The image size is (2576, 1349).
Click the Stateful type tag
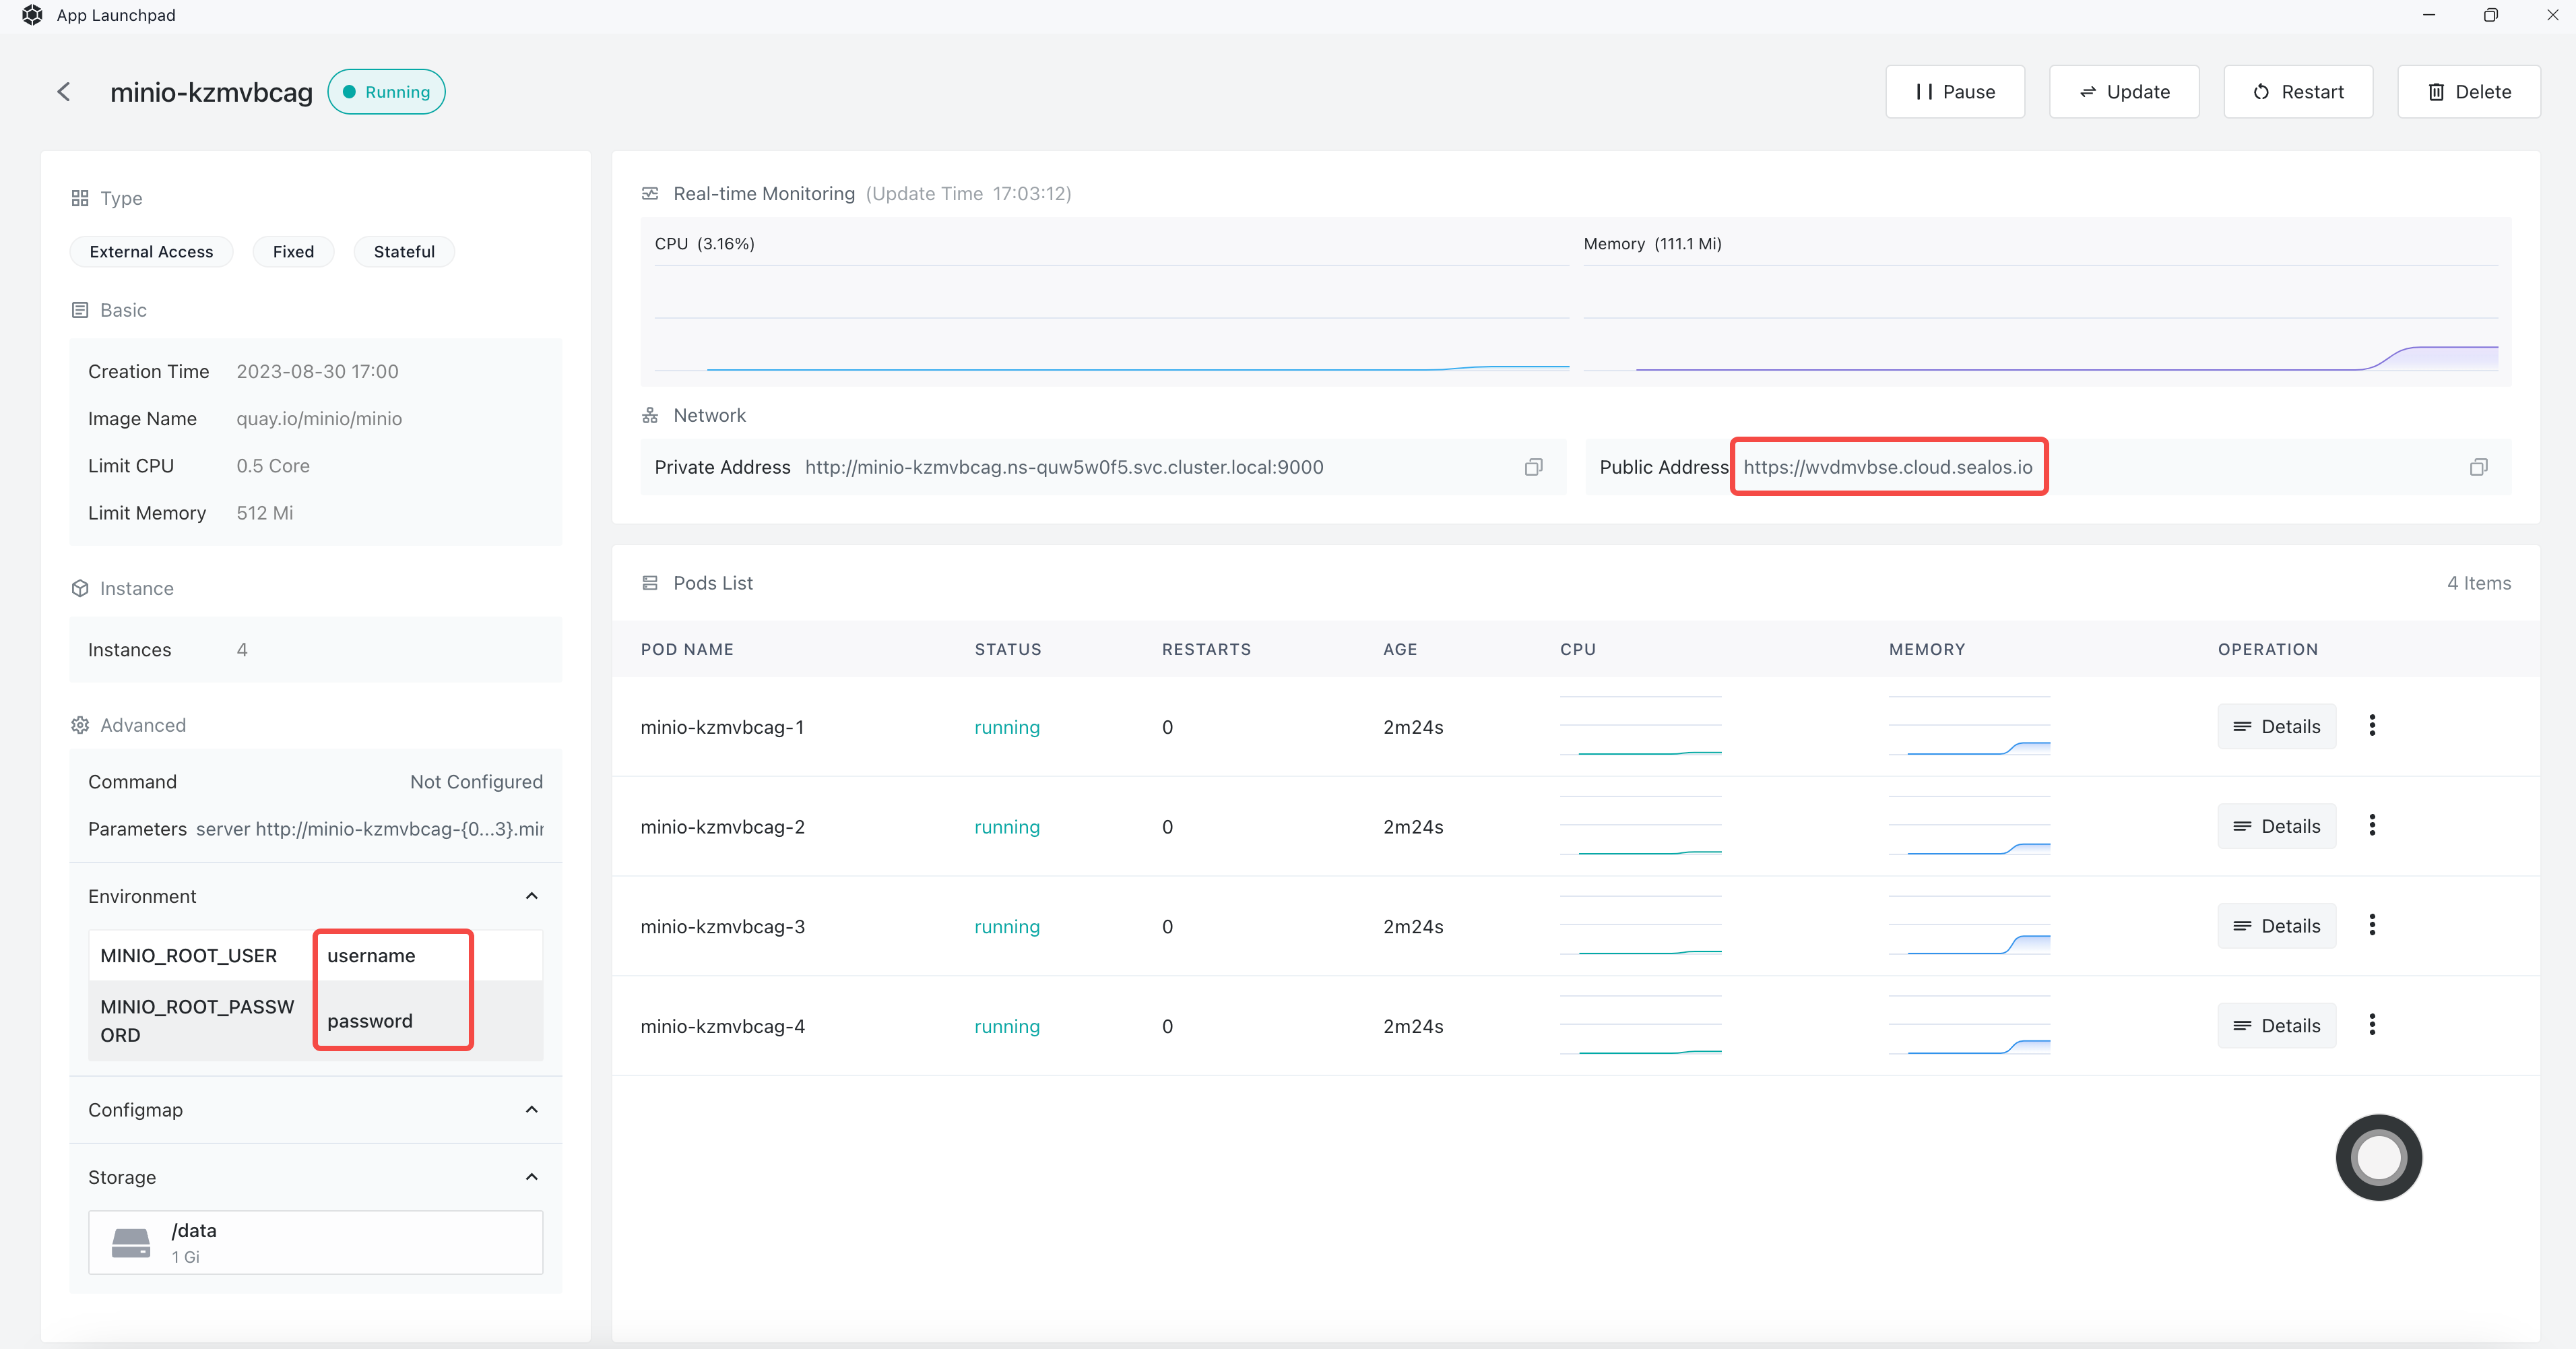coord(404,252)
